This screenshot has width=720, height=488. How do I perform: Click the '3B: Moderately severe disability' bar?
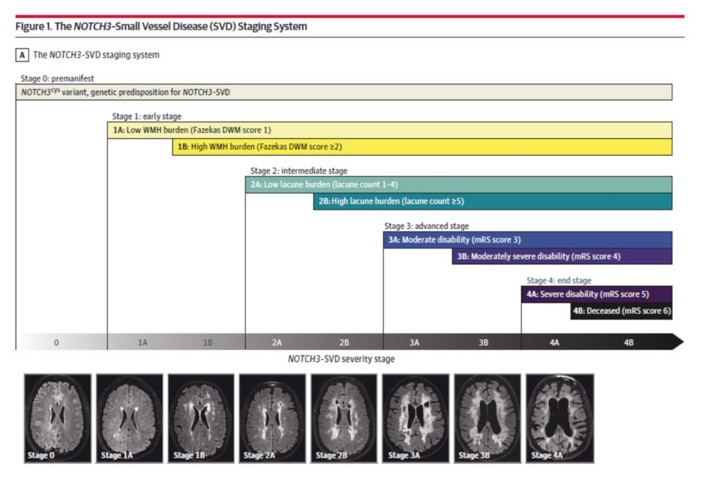pos(562,256)
